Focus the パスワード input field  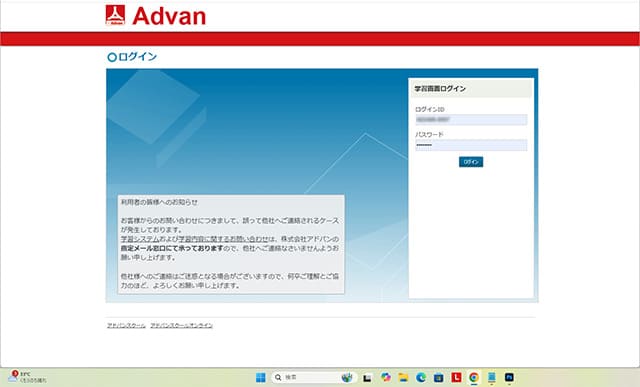click(471, 145)
